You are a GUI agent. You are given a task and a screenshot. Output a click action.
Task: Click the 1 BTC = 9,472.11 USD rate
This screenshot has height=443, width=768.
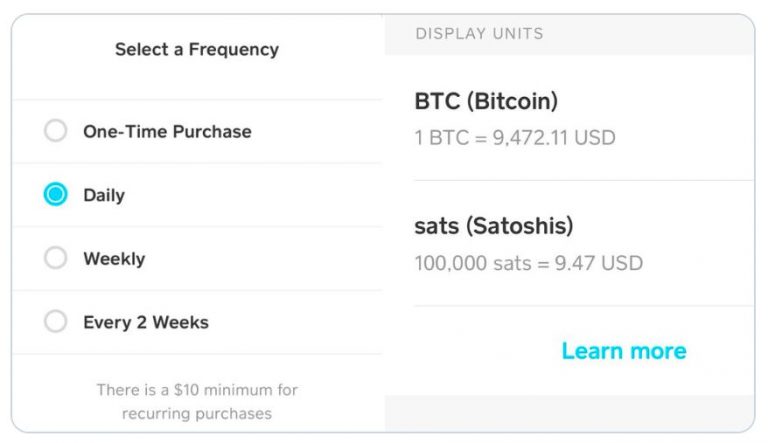(515, 137)
